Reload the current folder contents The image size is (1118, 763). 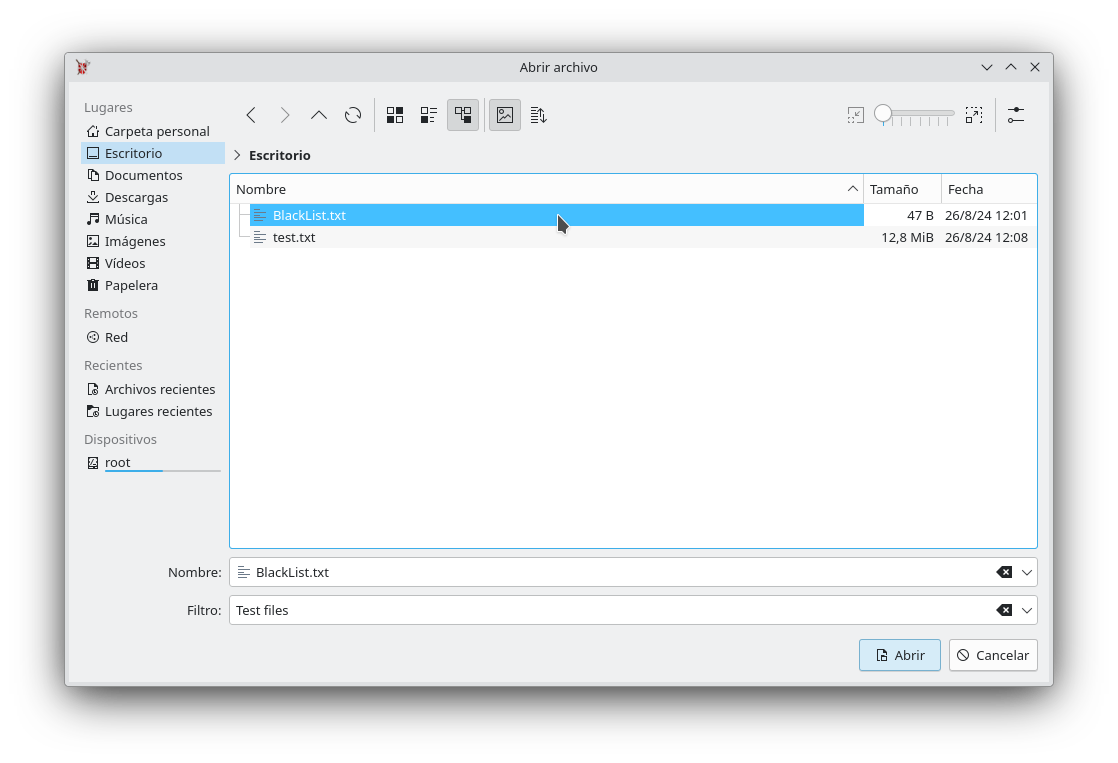click(x=353, y=115)
